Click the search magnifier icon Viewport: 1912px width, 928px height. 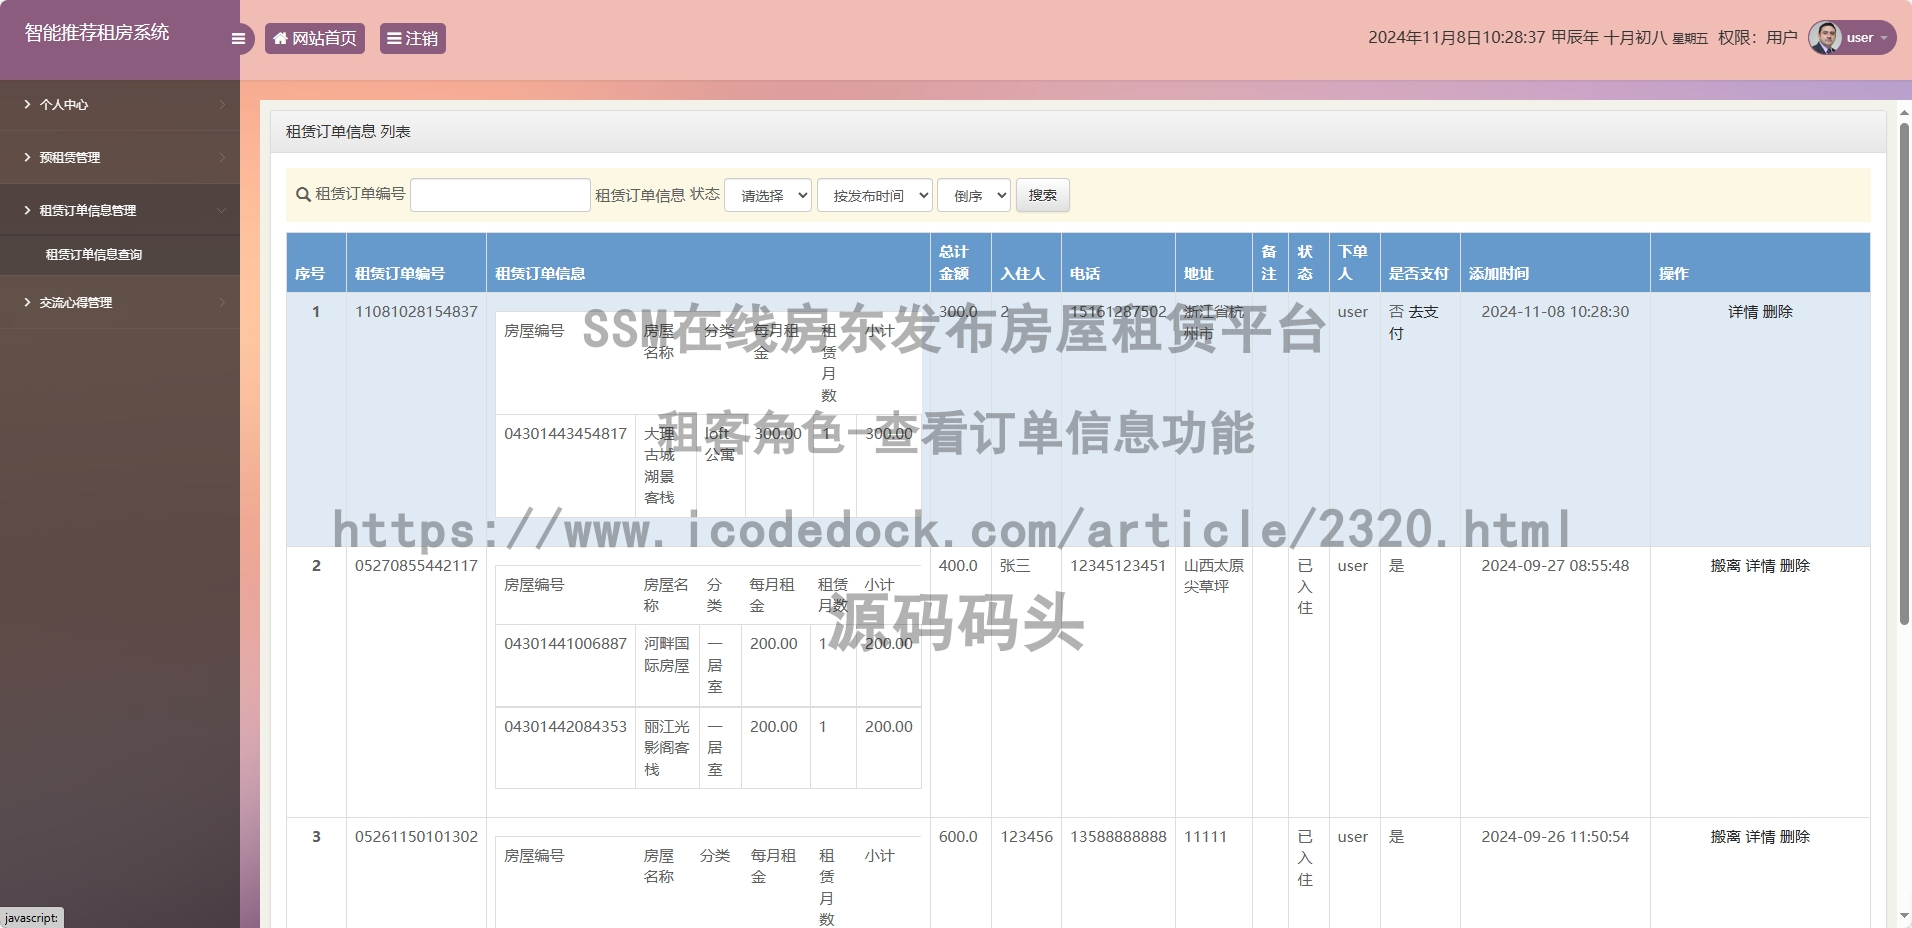pyautogui.click(x=303, y=195)
